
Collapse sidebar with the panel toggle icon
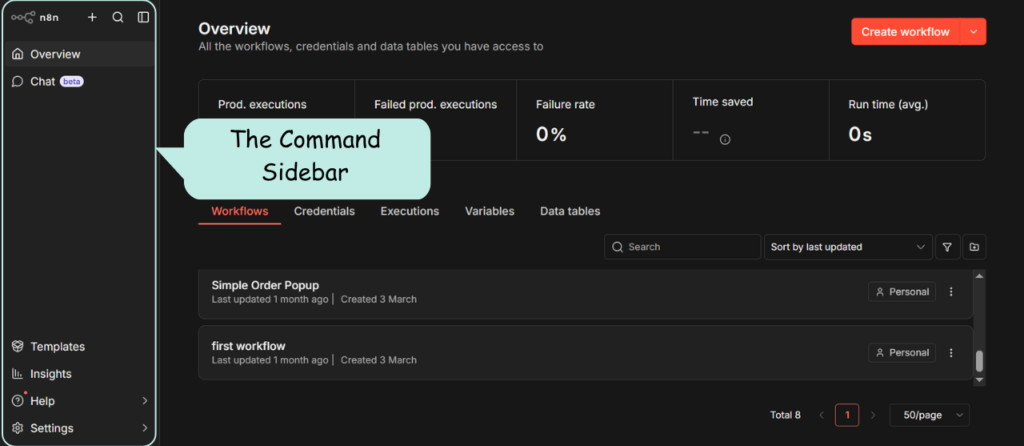(144, 17)
